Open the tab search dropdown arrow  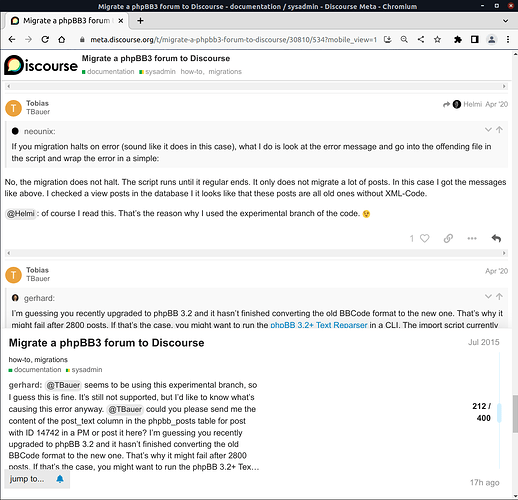point(505,21)
